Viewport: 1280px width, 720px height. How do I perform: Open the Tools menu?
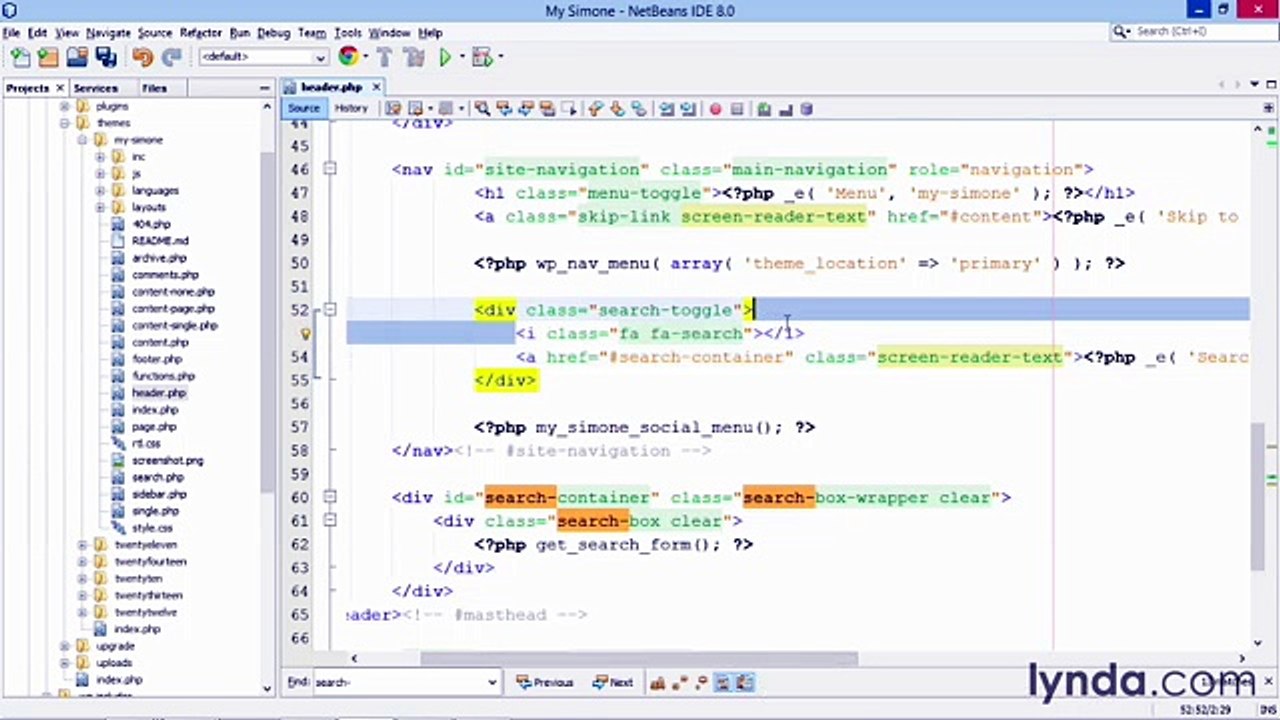coord(347,32)
